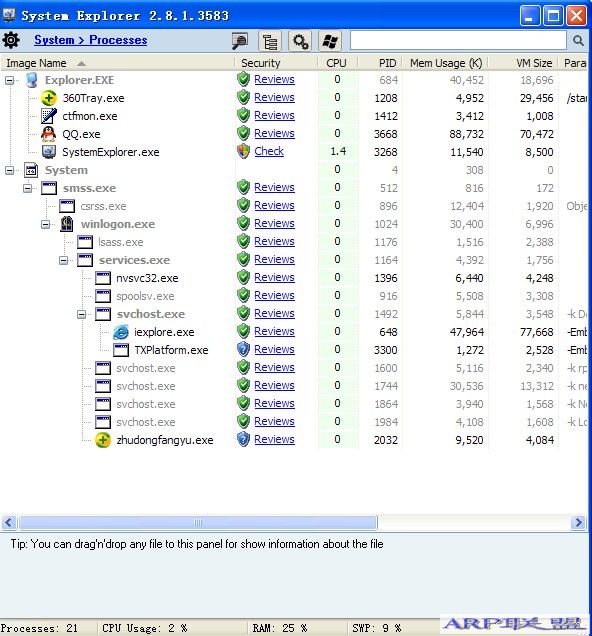Click the search magnifier icon beside the search box

point(579,40)
